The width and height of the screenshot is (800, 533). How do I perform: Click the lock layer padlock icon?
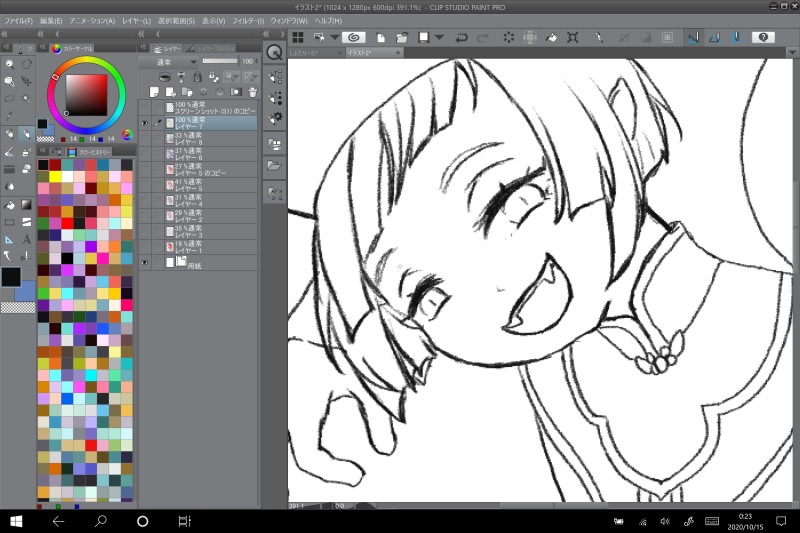[197, 77]
